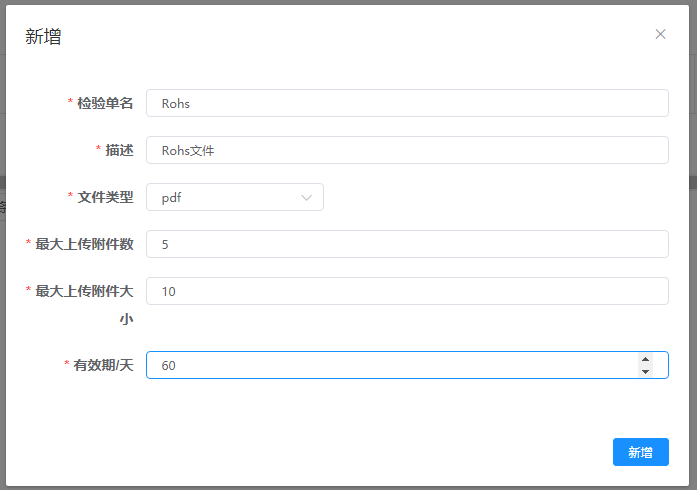Expand the 文件类型 dropdown chevron

(x=307, y=198)
